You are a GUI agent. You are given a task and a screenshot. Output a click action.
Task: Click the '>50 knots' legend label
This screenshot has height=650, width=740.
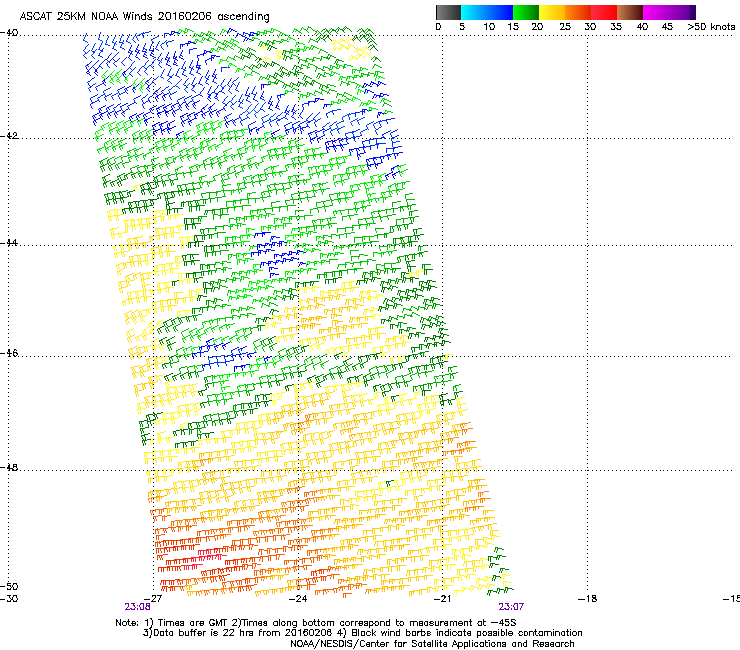[x=711, y=27]
